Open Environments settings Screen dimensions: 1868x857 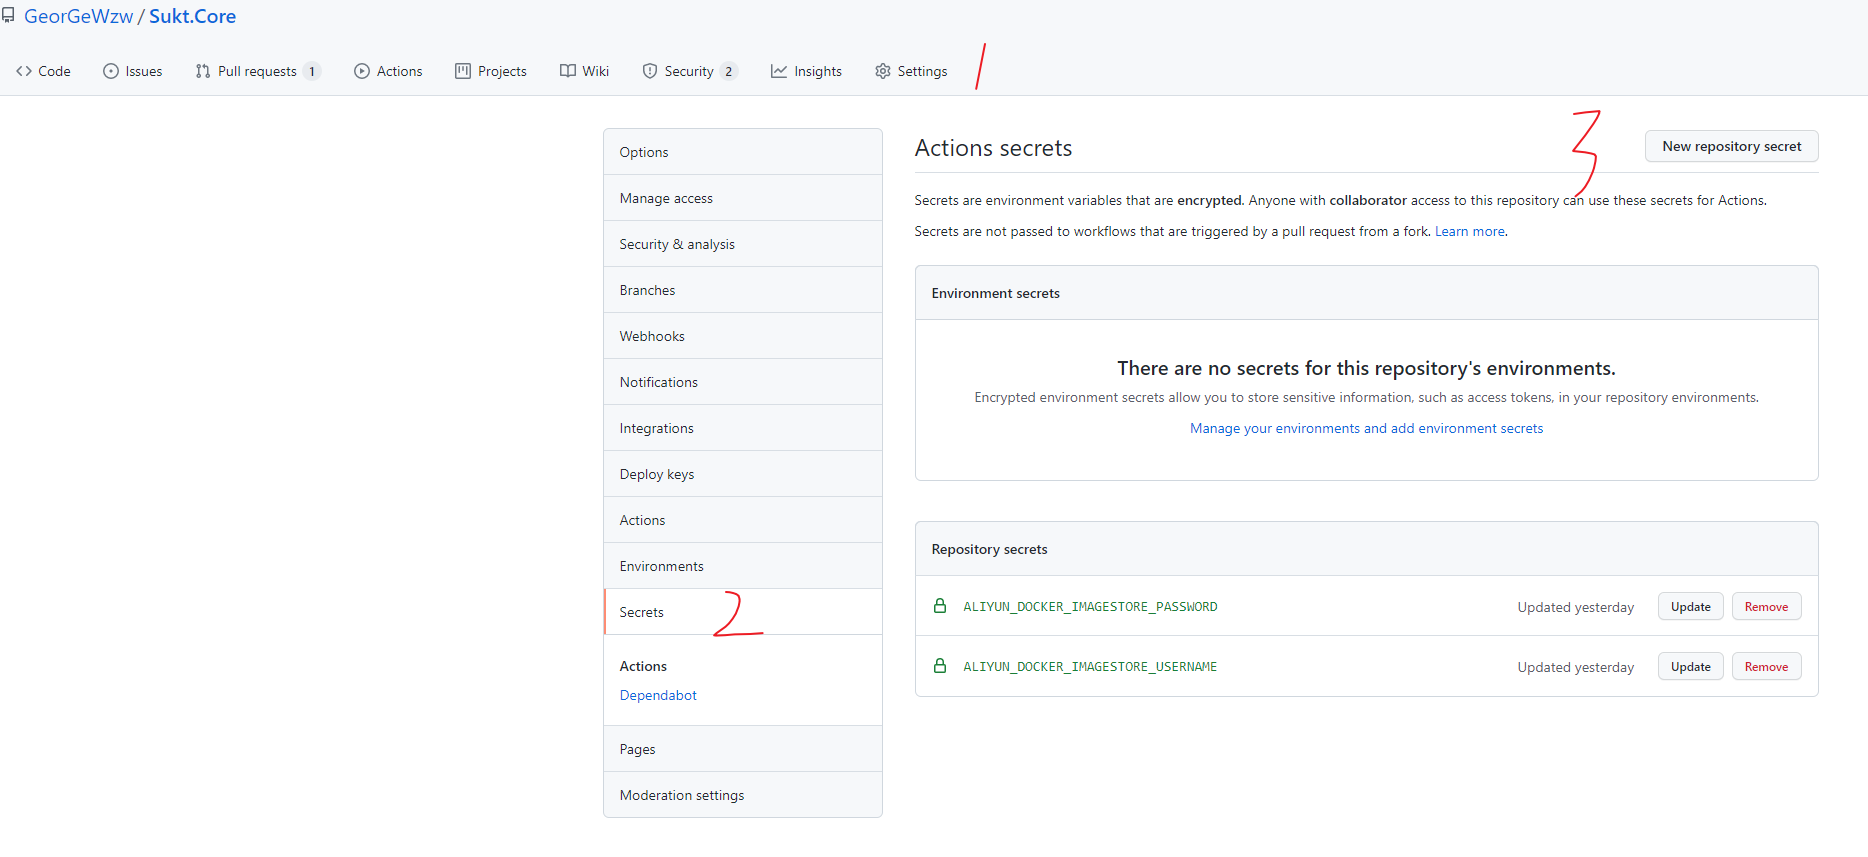coord(743,566)
